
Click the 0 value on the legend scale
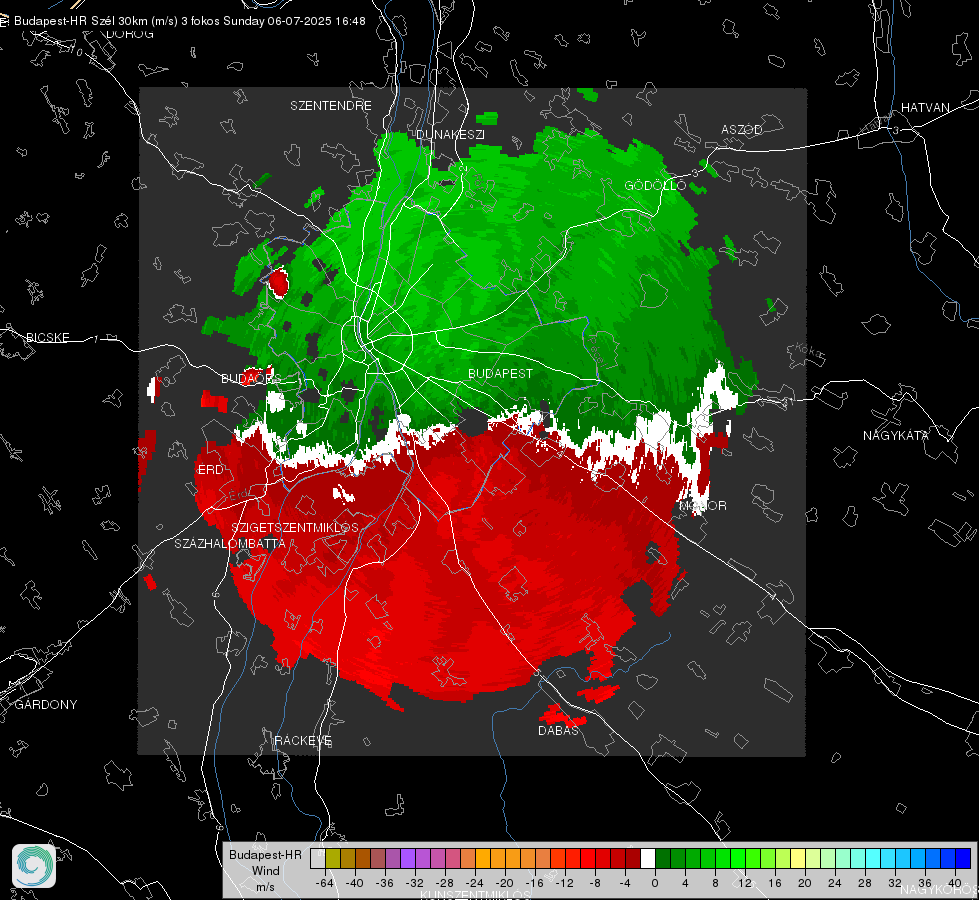[x=654, y=883]
